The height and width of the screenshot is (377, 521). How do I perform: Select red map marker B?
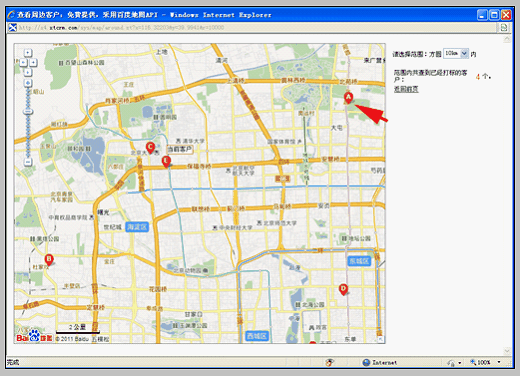[x=49, y=260]
